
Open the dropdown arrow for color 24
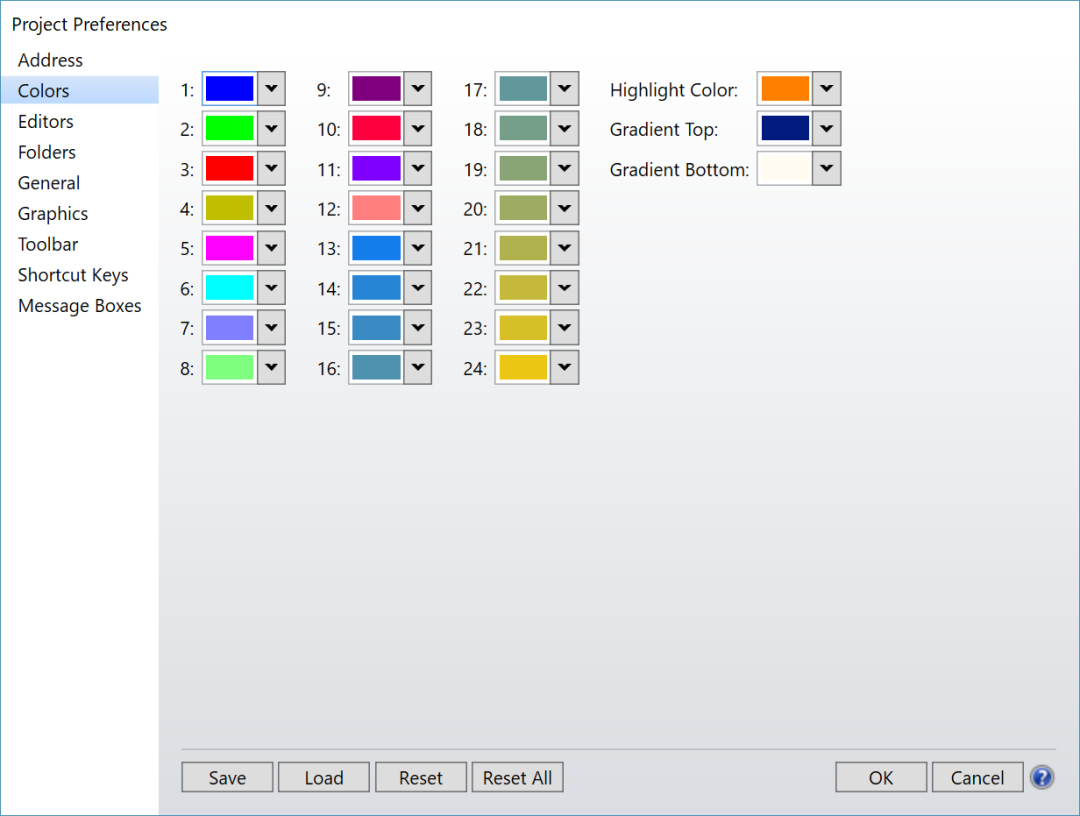tap(564, 368)
